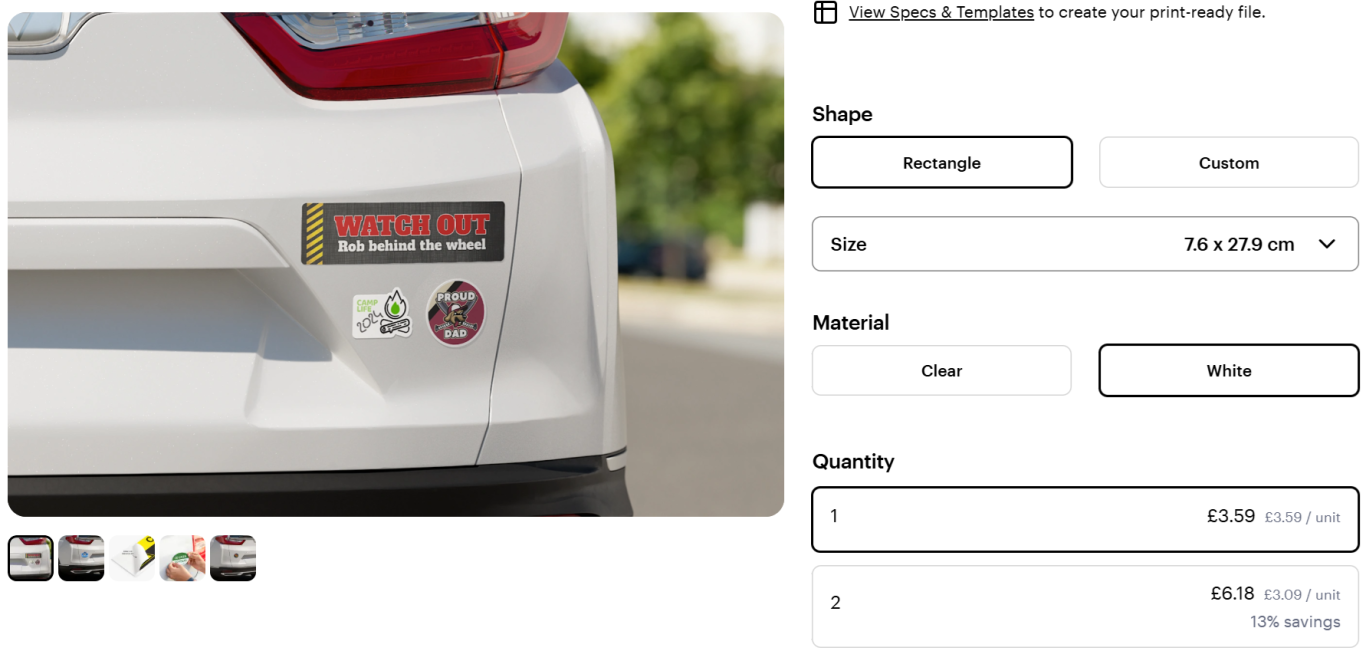The image size is (1366, 651).
Task: Choose quantity 2 at £6.18
Action: pyautogui.click(x=1085, y=606)
